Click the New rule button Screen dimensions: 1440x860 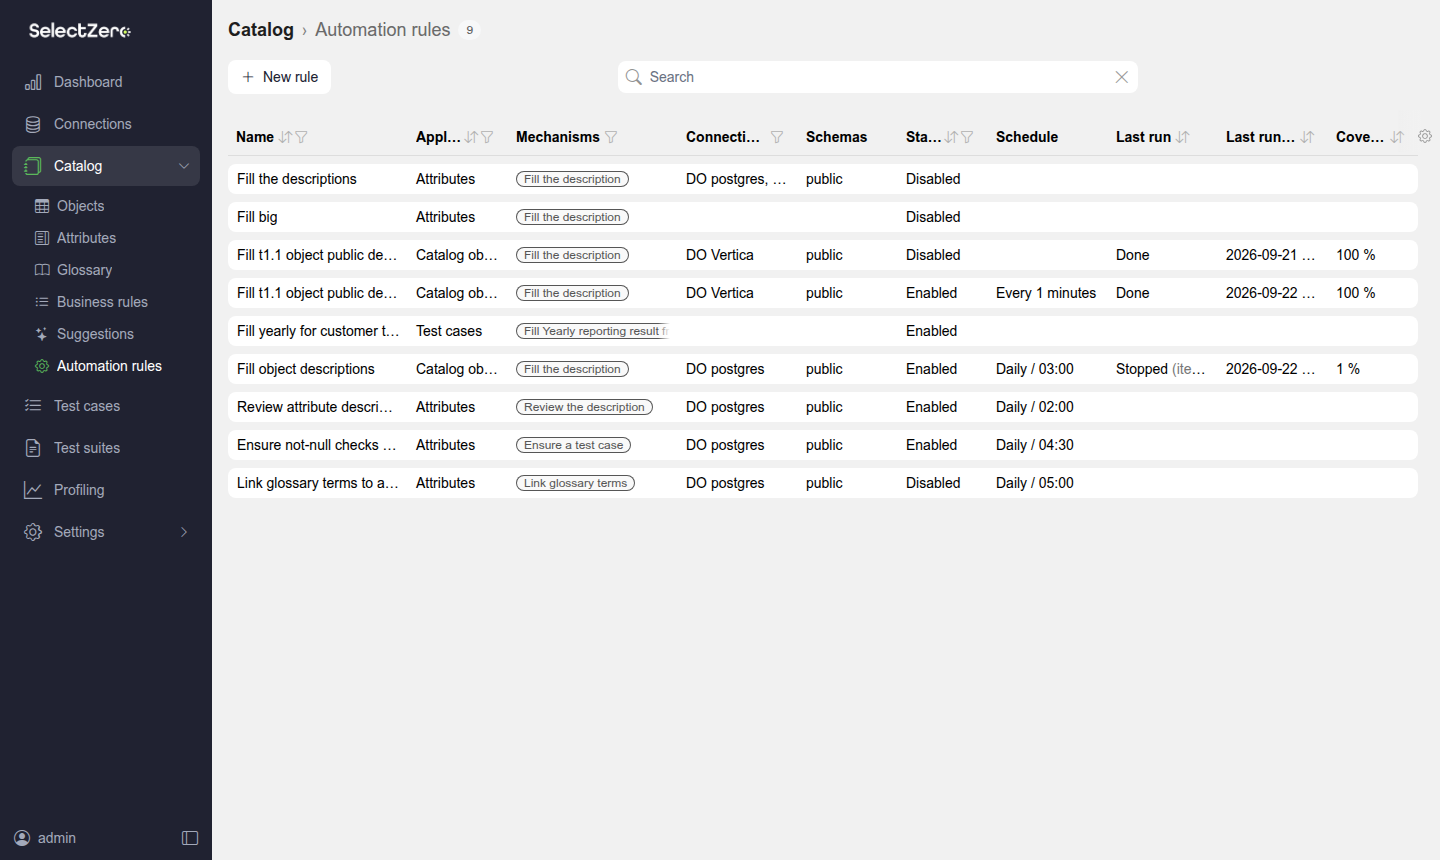click(x=279, y=77)
